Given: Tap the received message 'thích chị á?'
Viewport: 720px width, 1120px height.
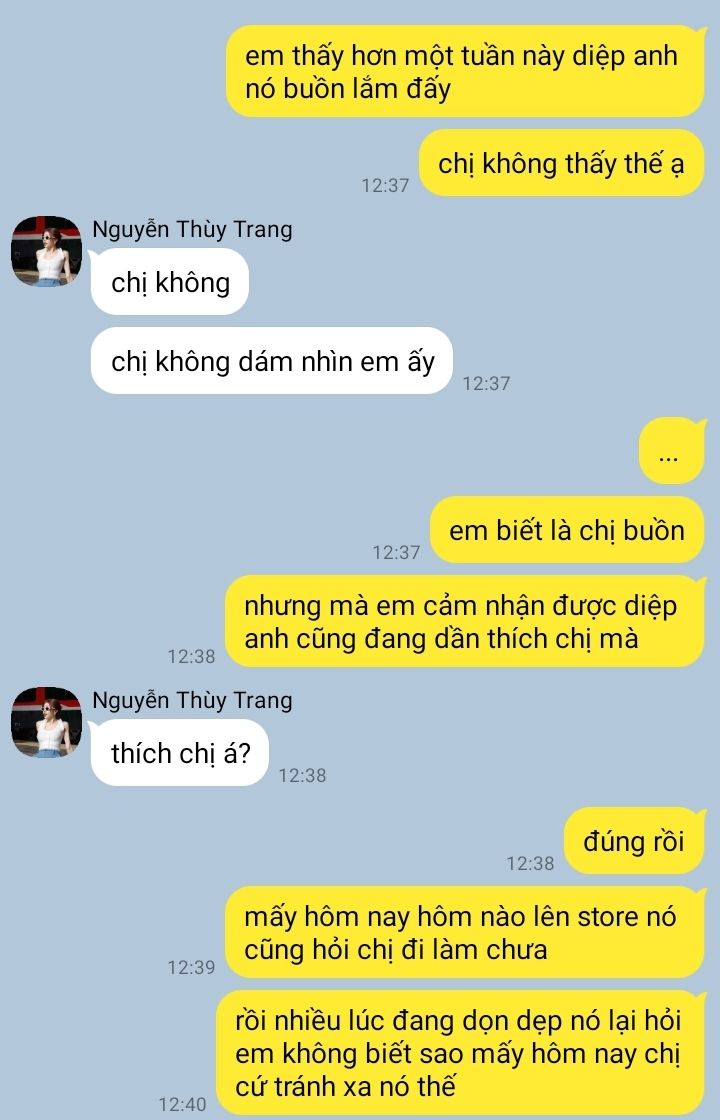Looking at the screenshot, I should click(179, 753).
